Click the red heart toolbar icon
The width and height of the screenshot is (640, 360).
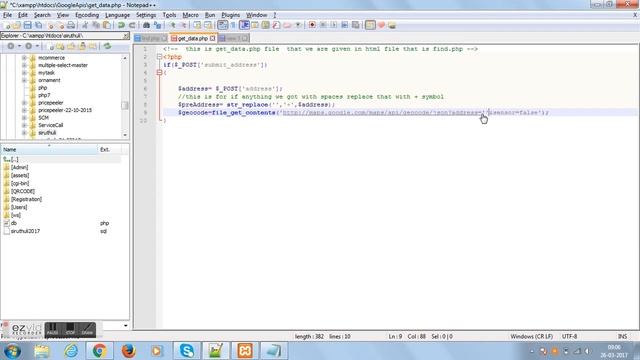(381, 25)
